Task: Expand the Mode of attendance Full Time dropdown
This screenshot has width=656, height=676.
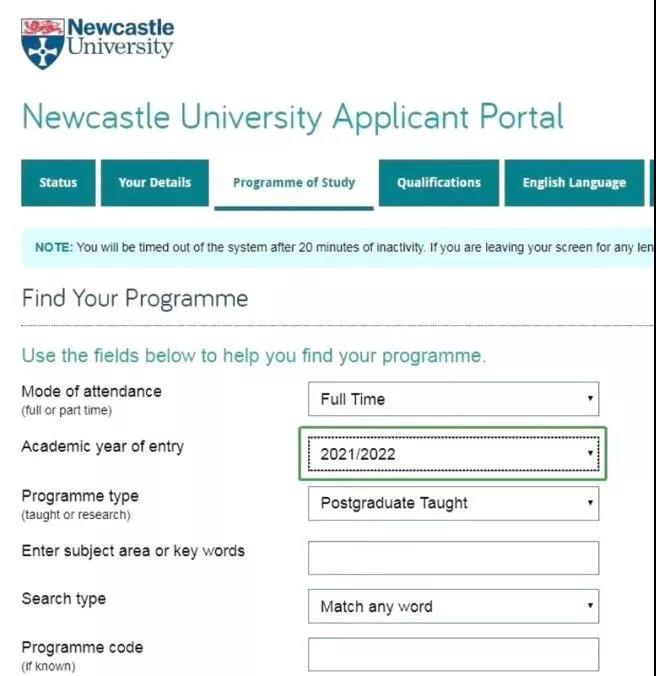Action: 453,399
